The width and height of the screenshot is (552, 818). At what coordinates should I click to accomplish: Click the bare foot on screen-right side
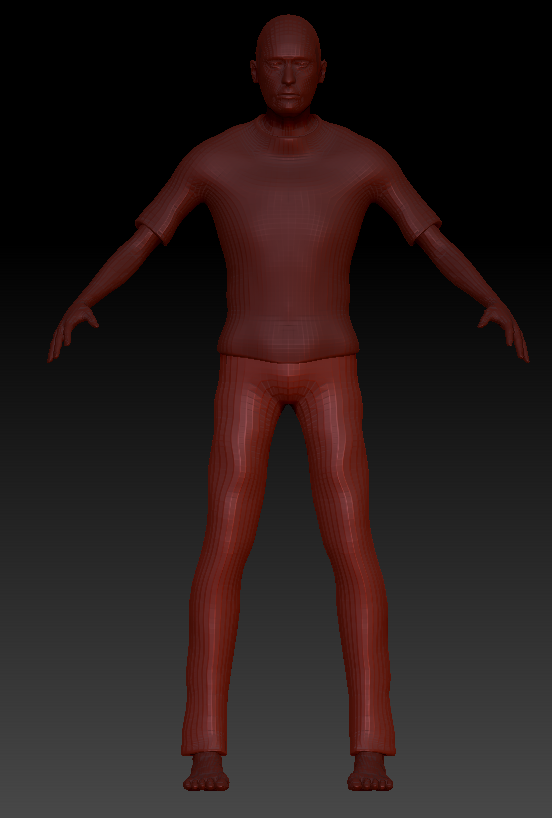pyautogui.click(x=370, y=772)
